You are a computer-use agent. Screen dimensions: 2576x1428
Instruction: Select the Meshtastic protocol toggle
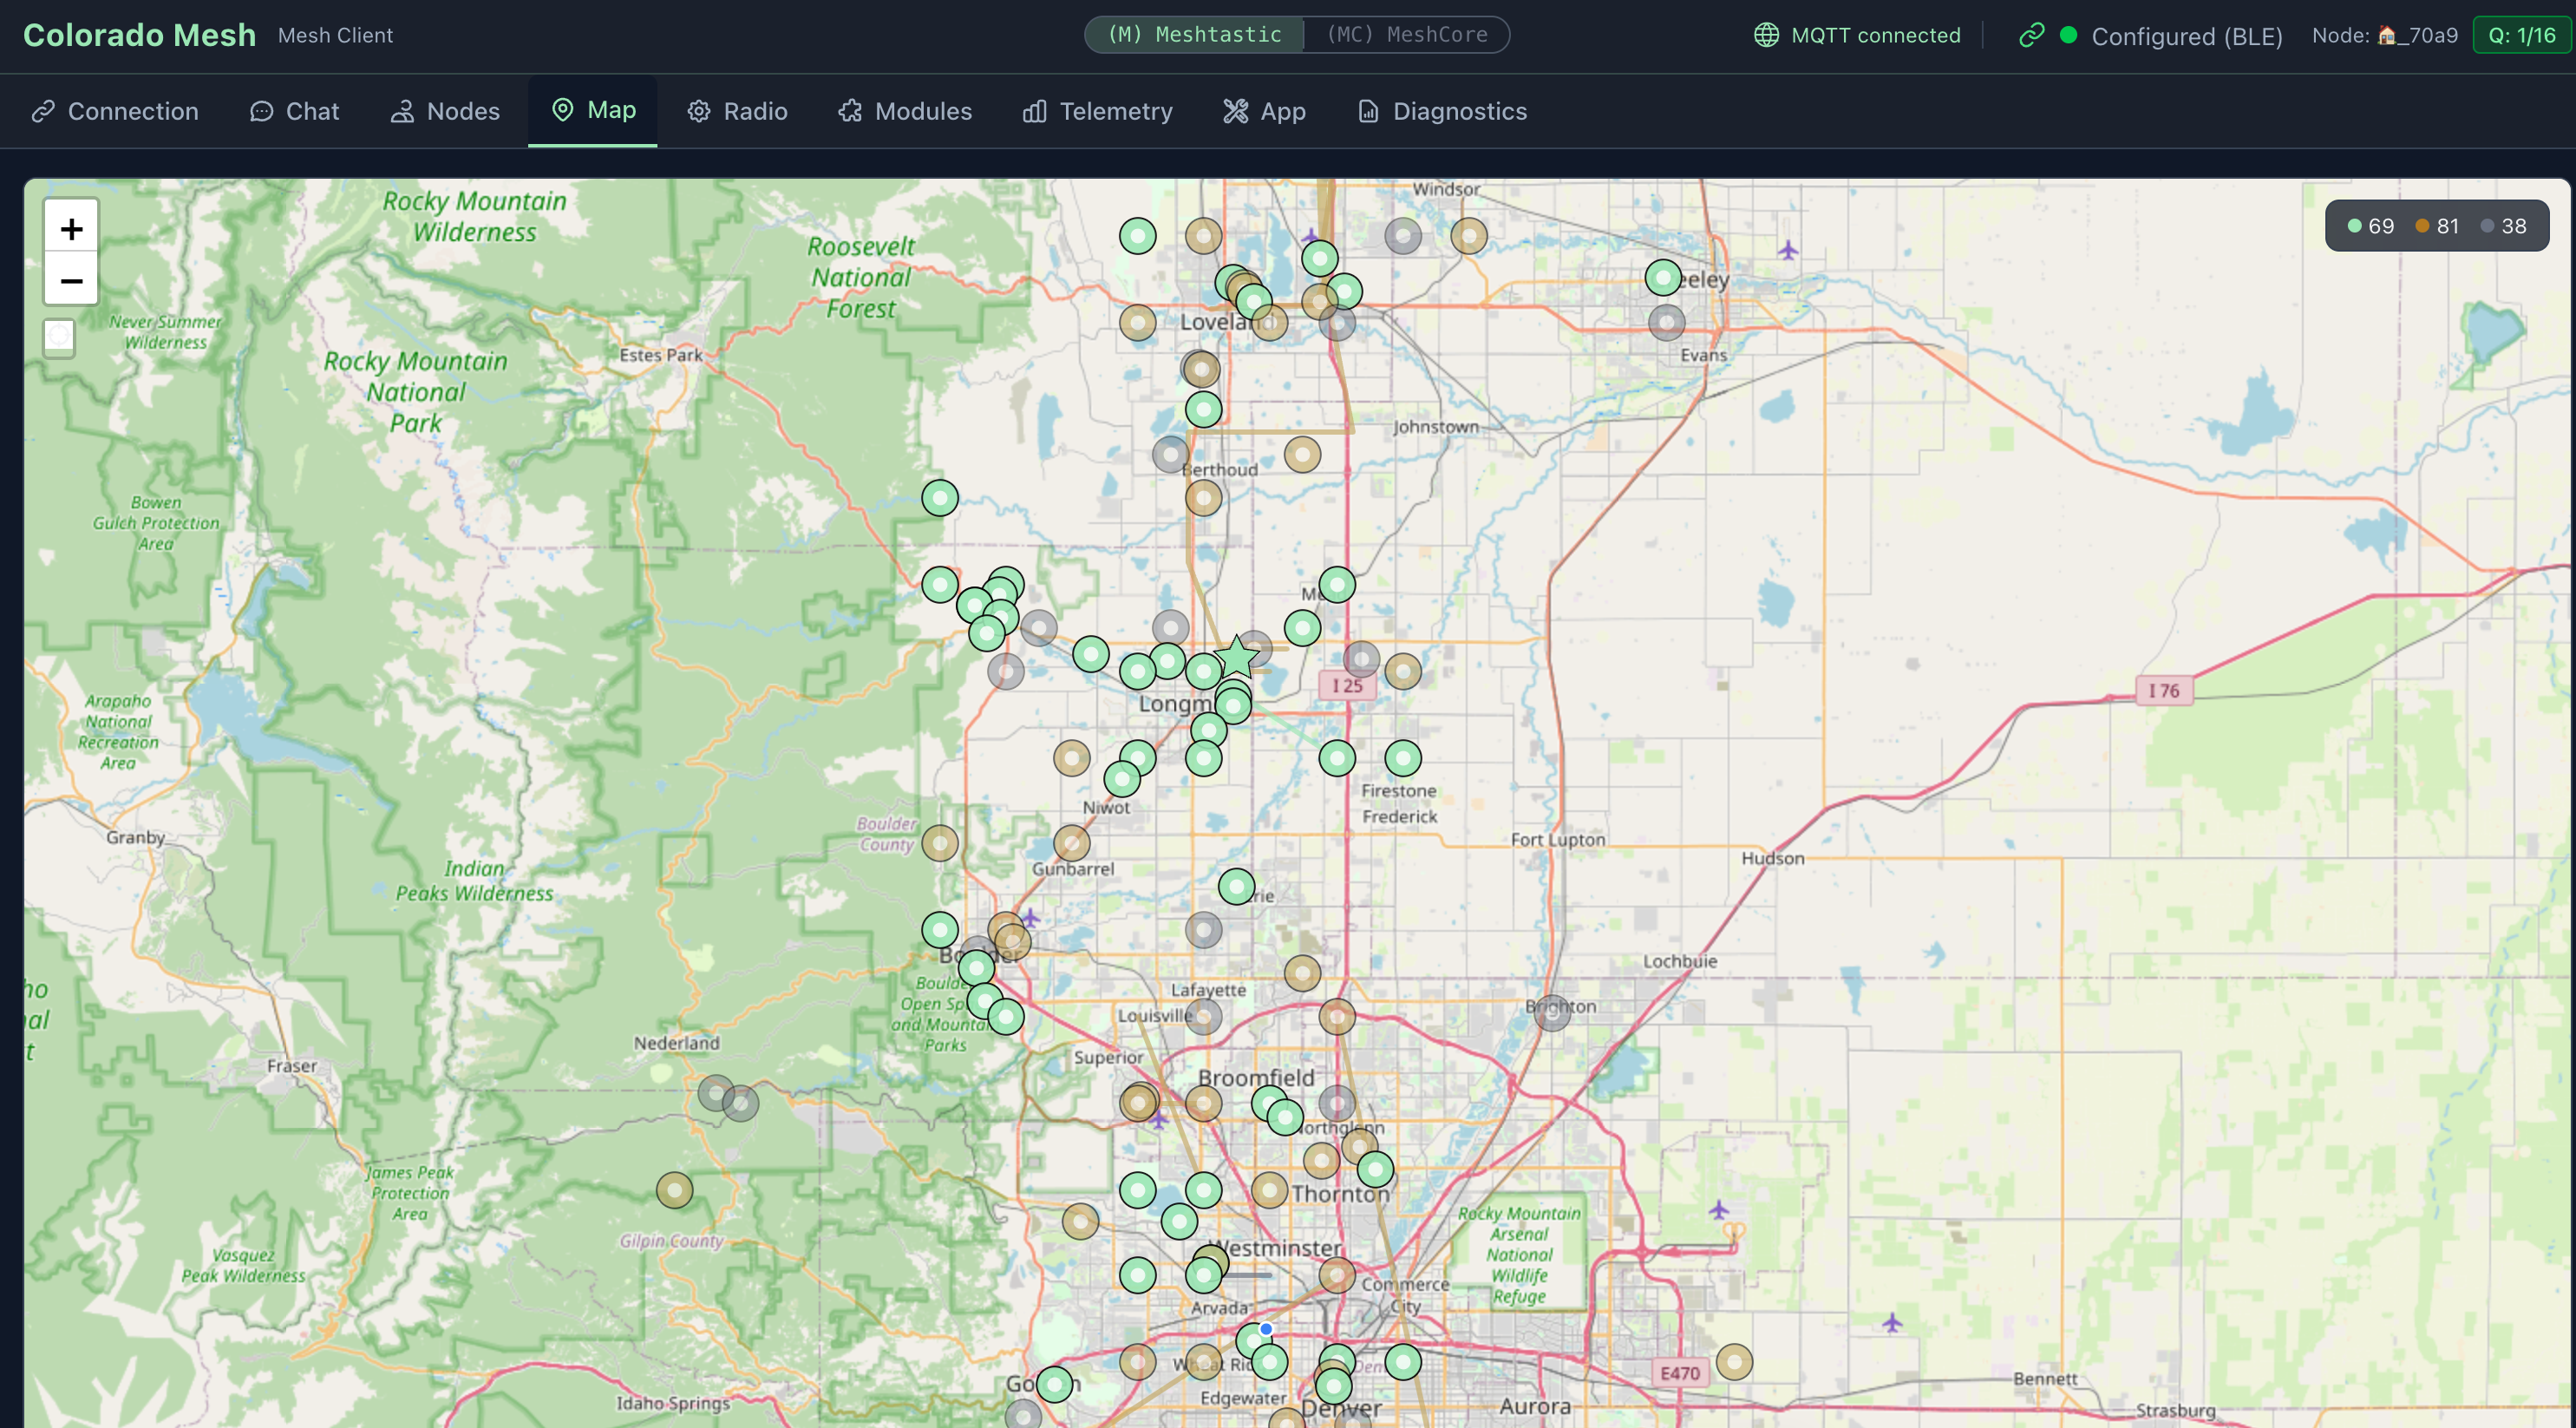point(1195,35)
